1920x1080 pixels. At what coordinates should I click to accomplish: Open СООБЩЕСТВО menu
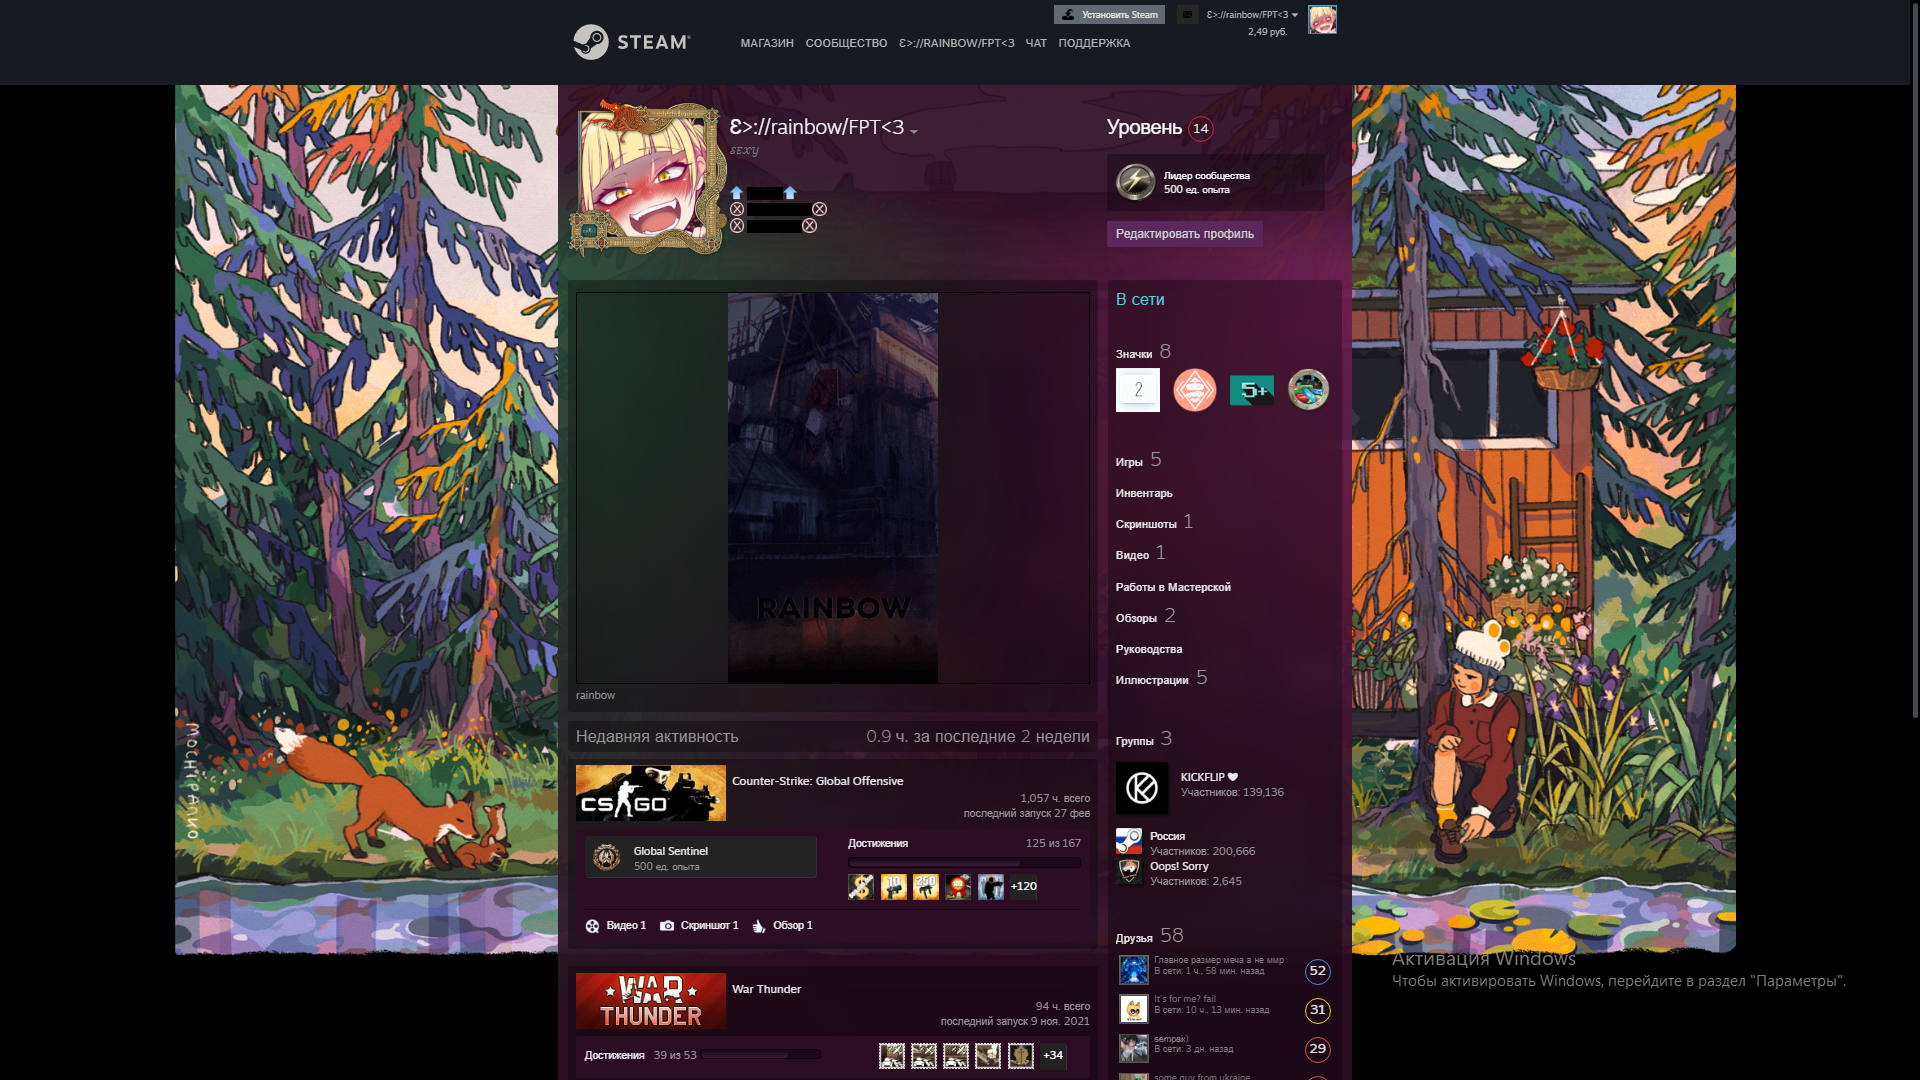coord(846,43)
